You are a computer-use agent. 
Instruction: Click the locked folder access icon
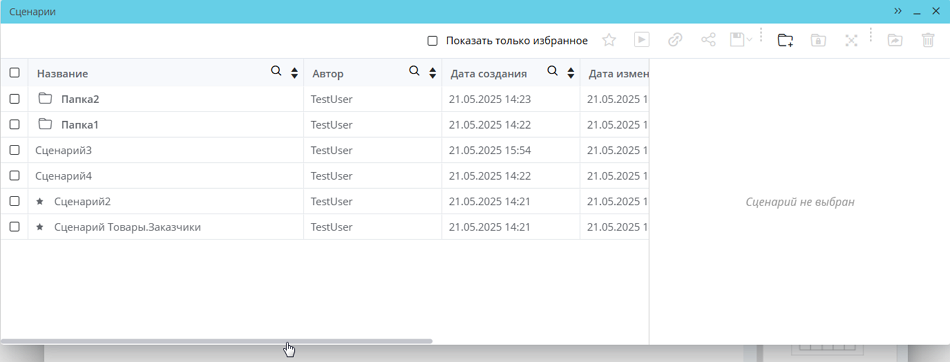click(819, 40)
